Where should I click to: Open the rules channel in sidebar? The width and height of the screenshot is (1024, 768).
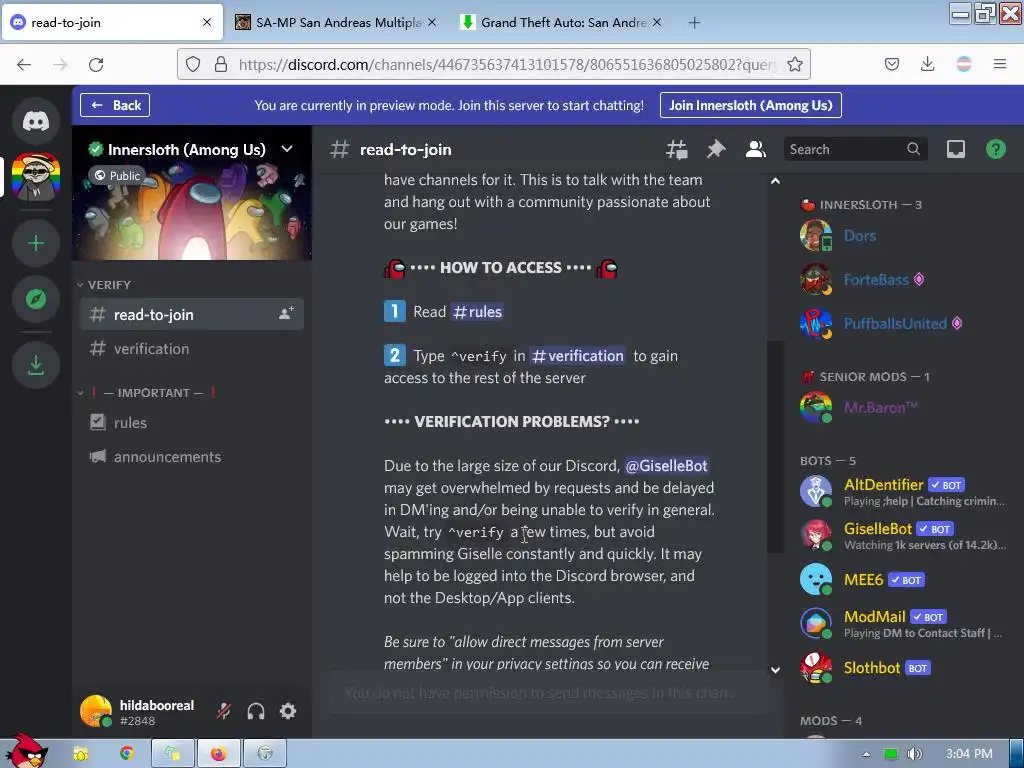(x=192, y=423)
